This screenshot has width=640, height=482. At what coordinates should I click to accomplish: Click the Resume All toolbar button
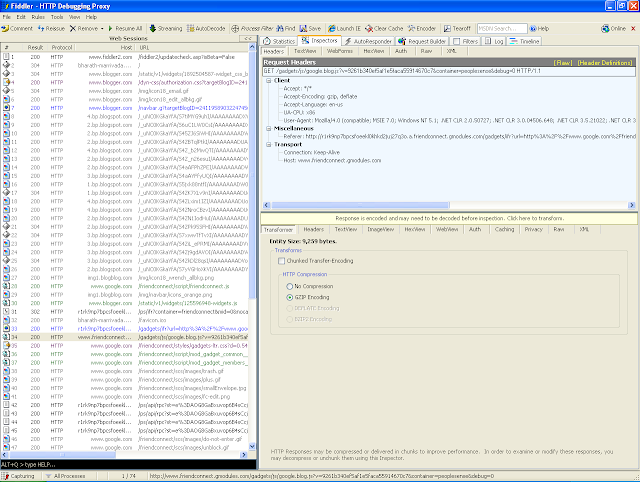(x=125, y=29)
